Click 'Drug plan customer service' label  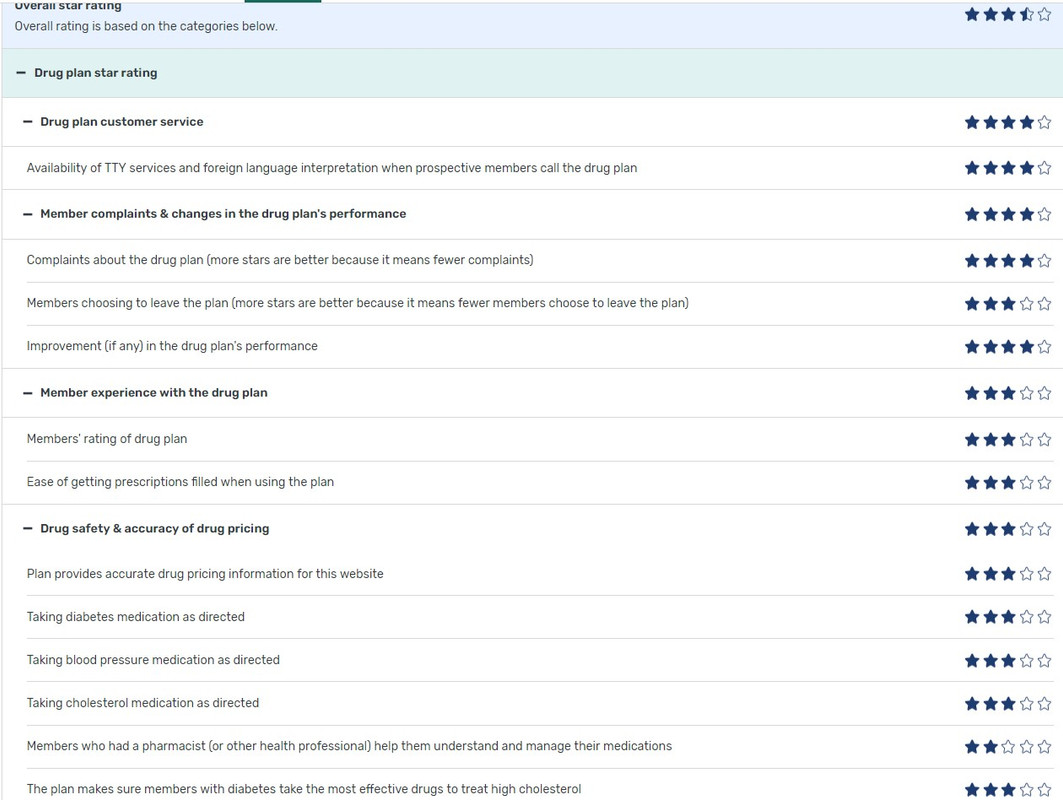point(121,122)
